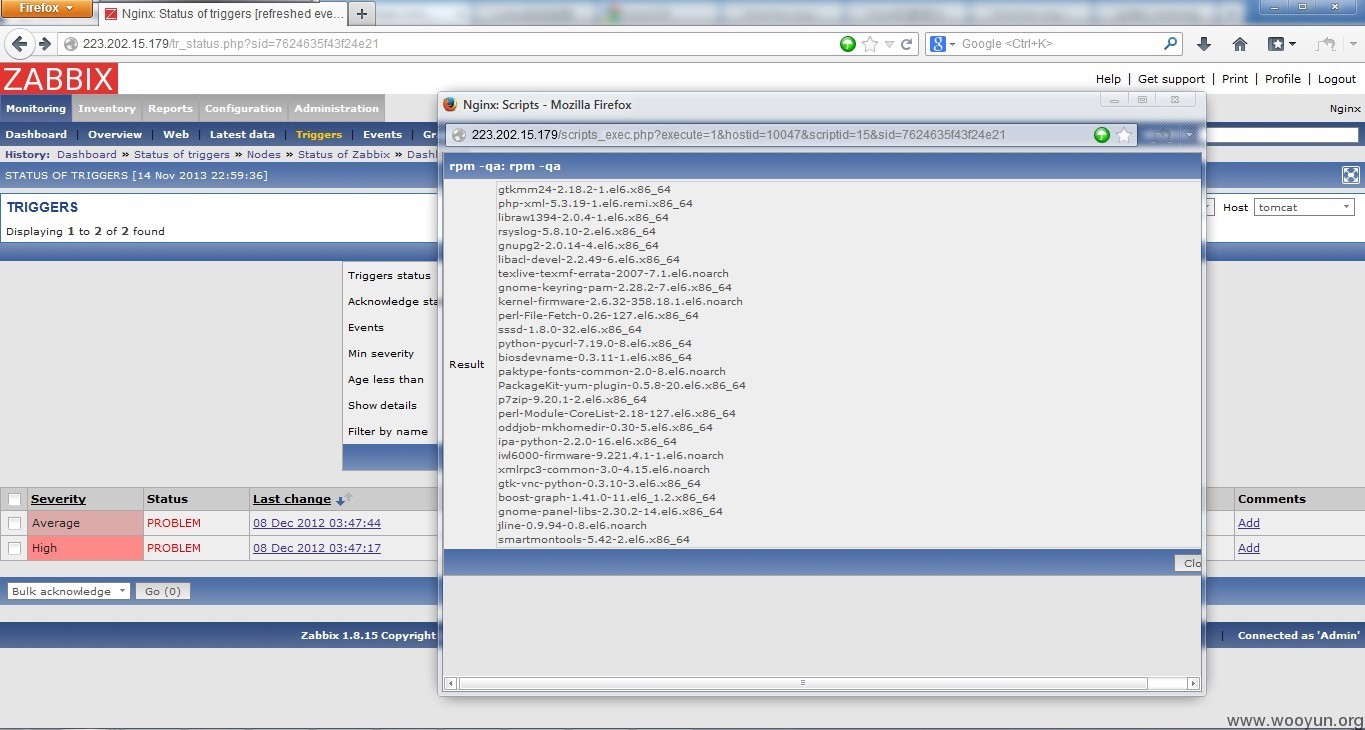This screenshot has height=730, width=1365.
Task: Go to the browser Home icon
Action: point(1240,44)
